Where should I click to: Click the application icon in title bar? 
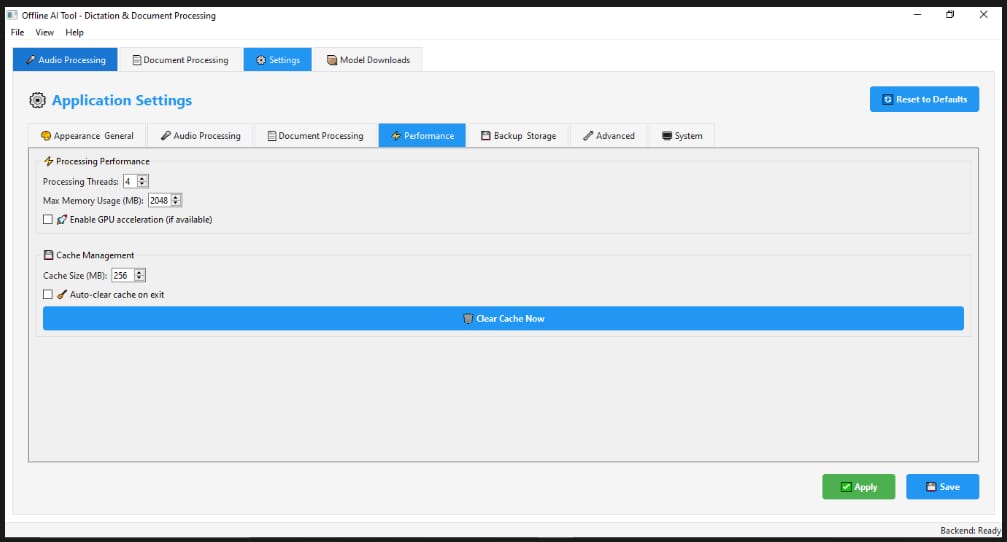coord(12,15)
